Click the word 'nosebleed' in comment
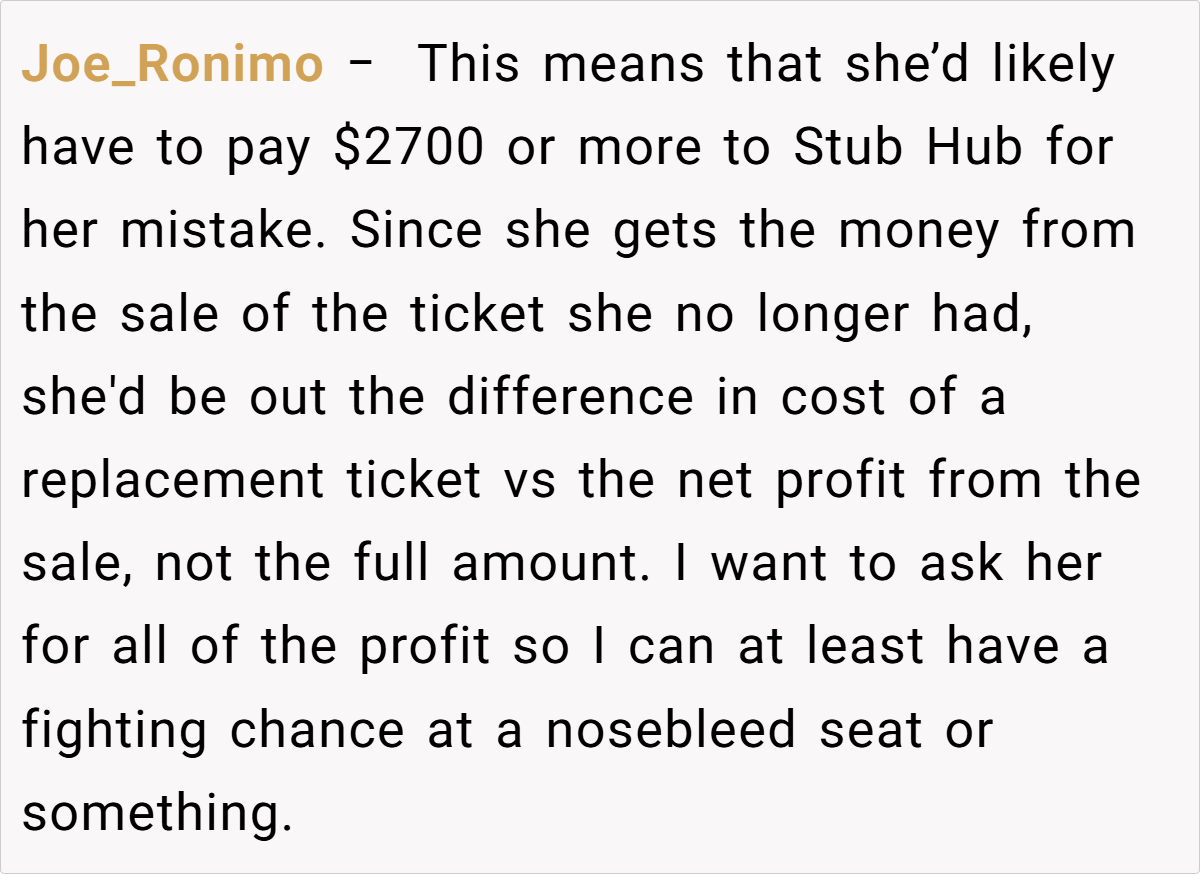This screenshot has height=874, width=1200. click(673, 731)
